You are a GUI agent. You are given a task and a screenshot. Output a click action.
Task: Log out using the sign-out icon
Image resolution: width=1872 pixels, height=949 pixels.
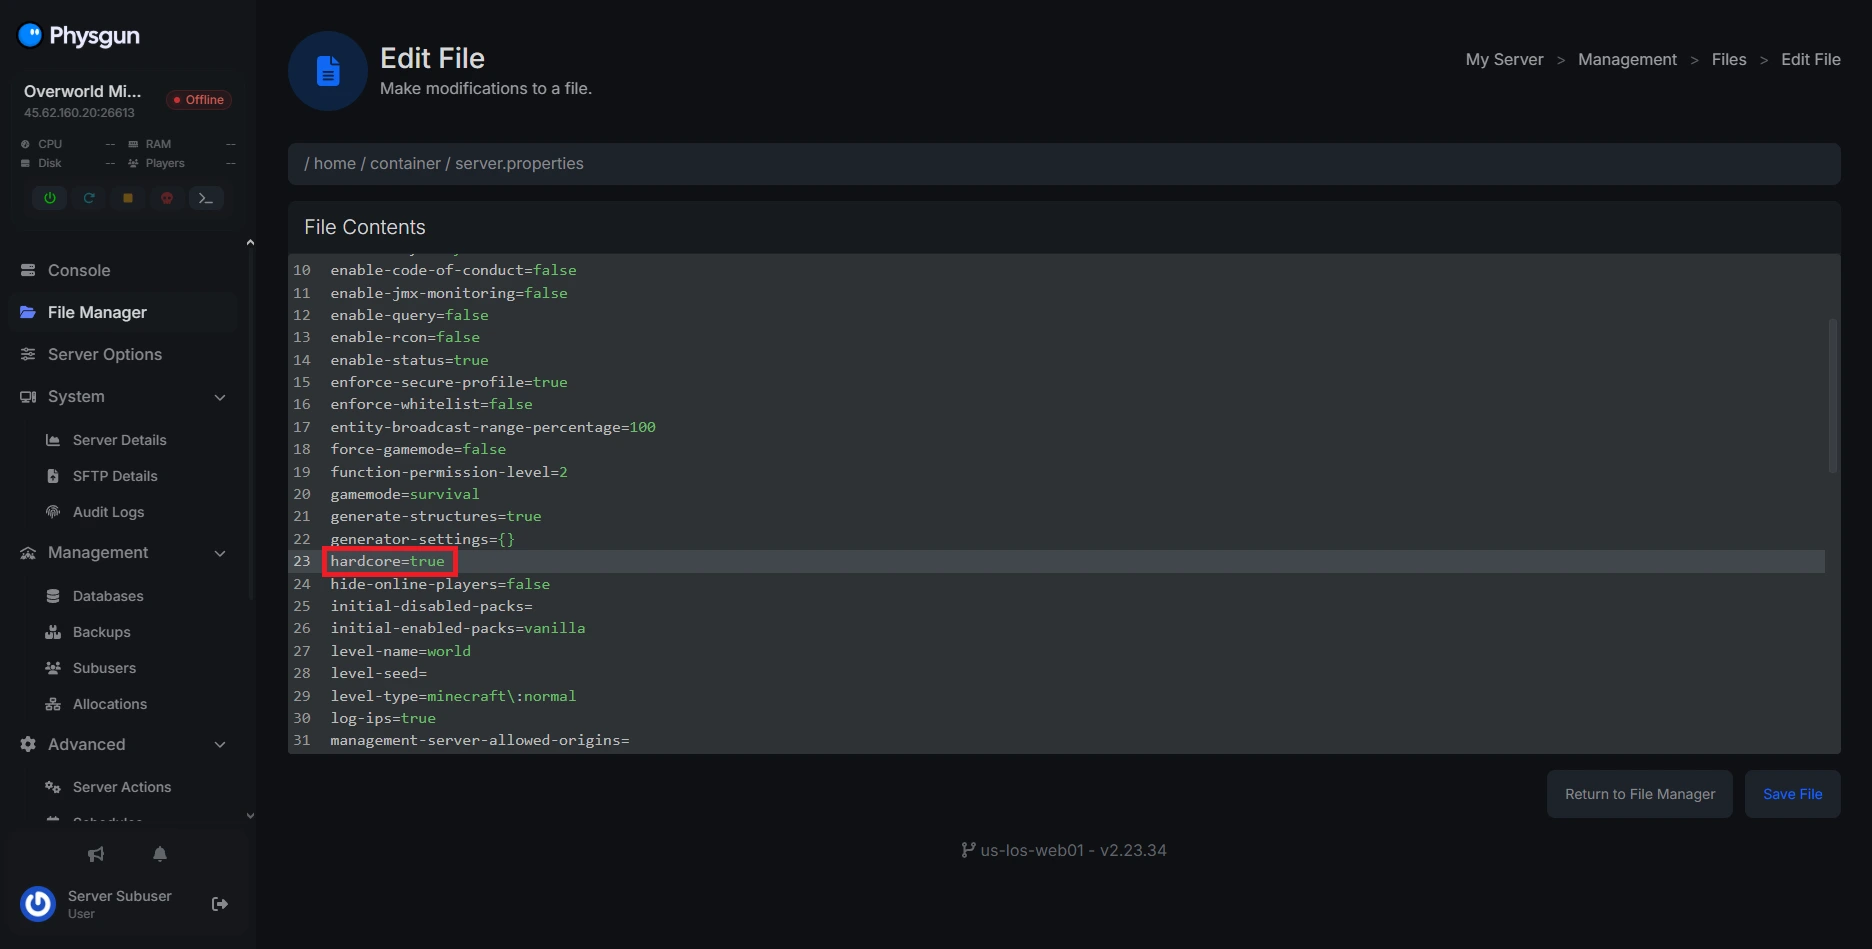pyautogui.click(x=220, y=903)
